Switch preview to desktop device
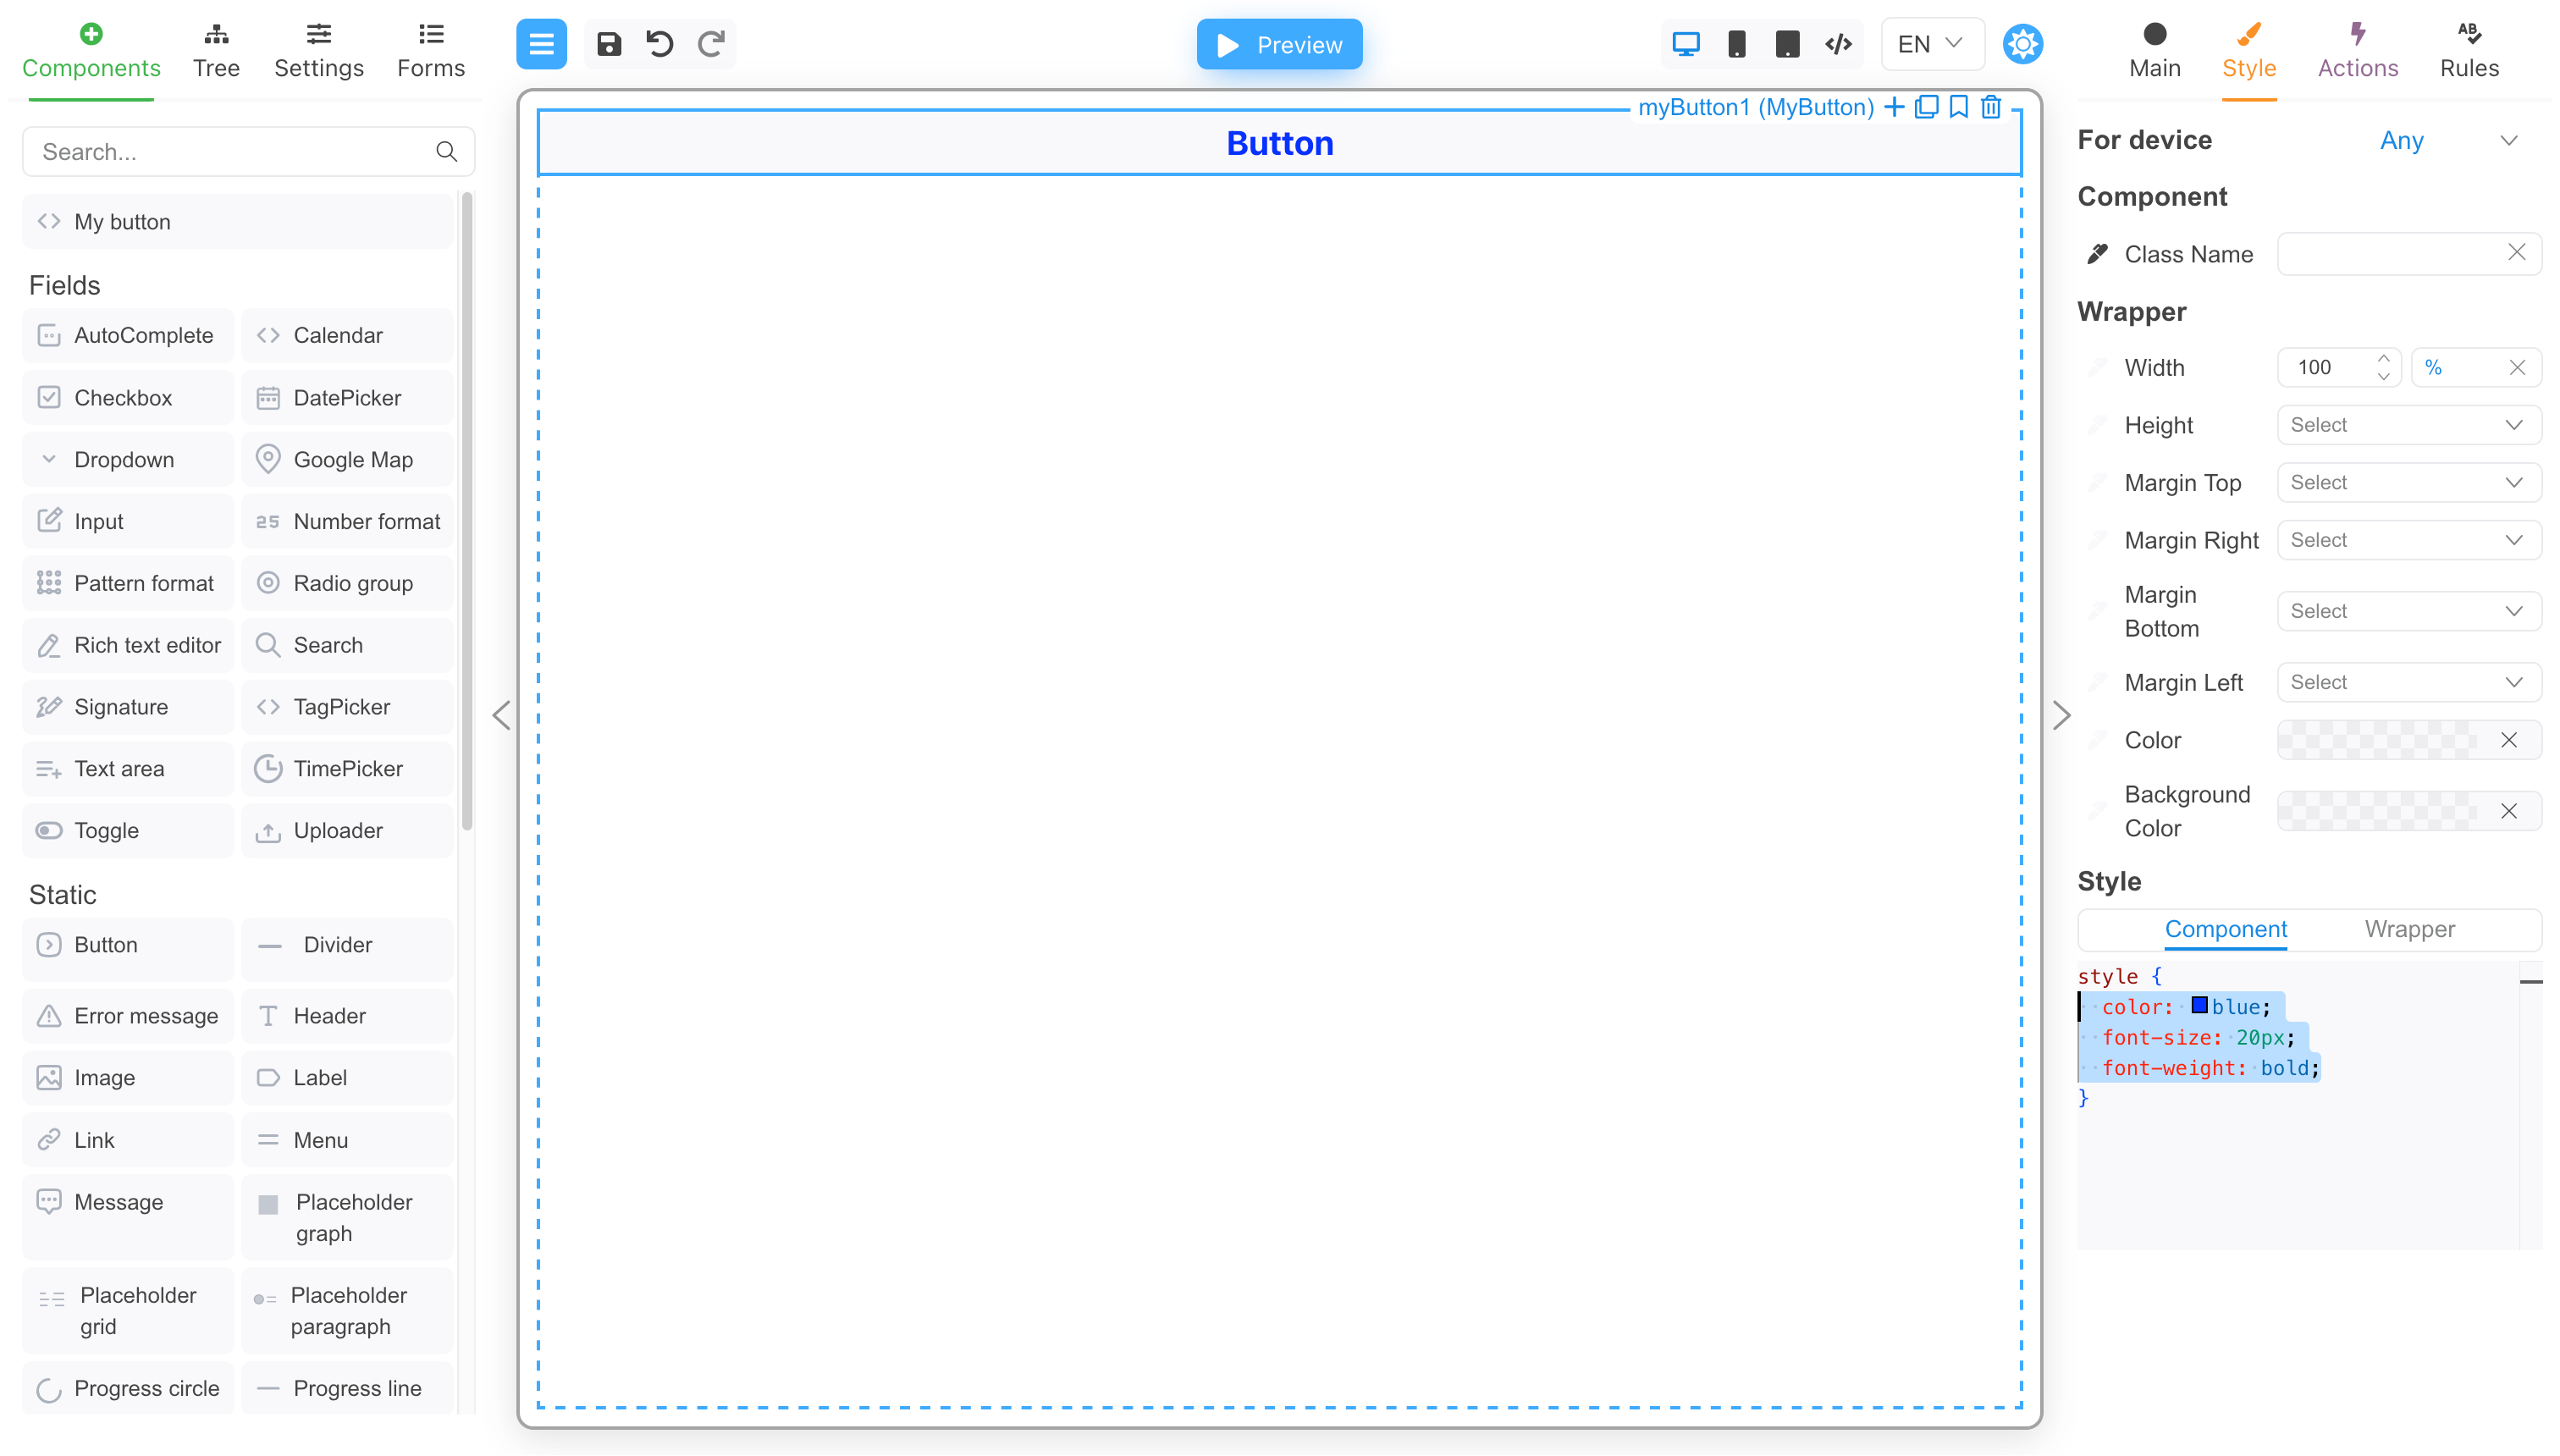This screenshot has height=1456, width=2560. 1687,43
